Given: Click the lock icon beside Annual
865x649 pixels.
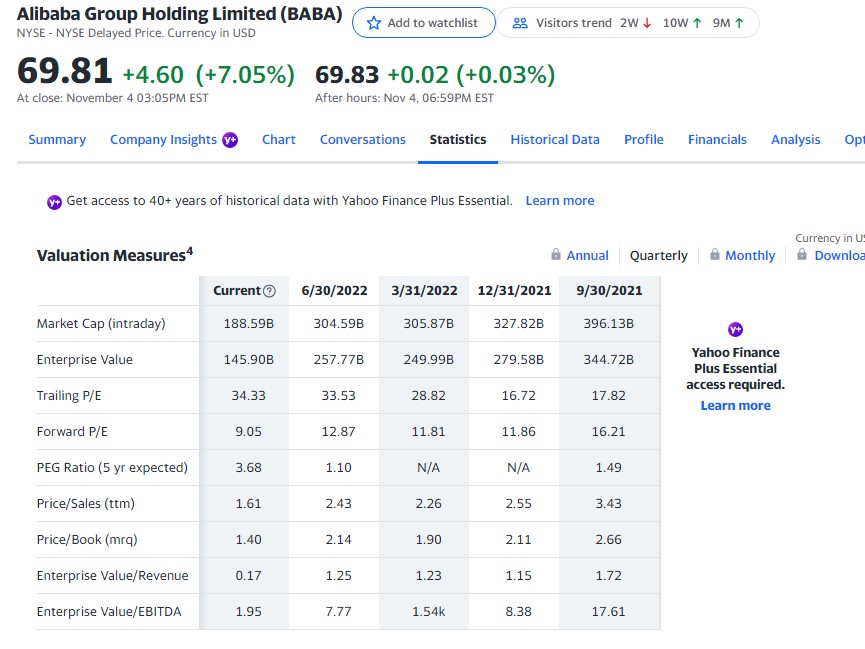Looking at the screenshot, I should click(x=554, y=255).
